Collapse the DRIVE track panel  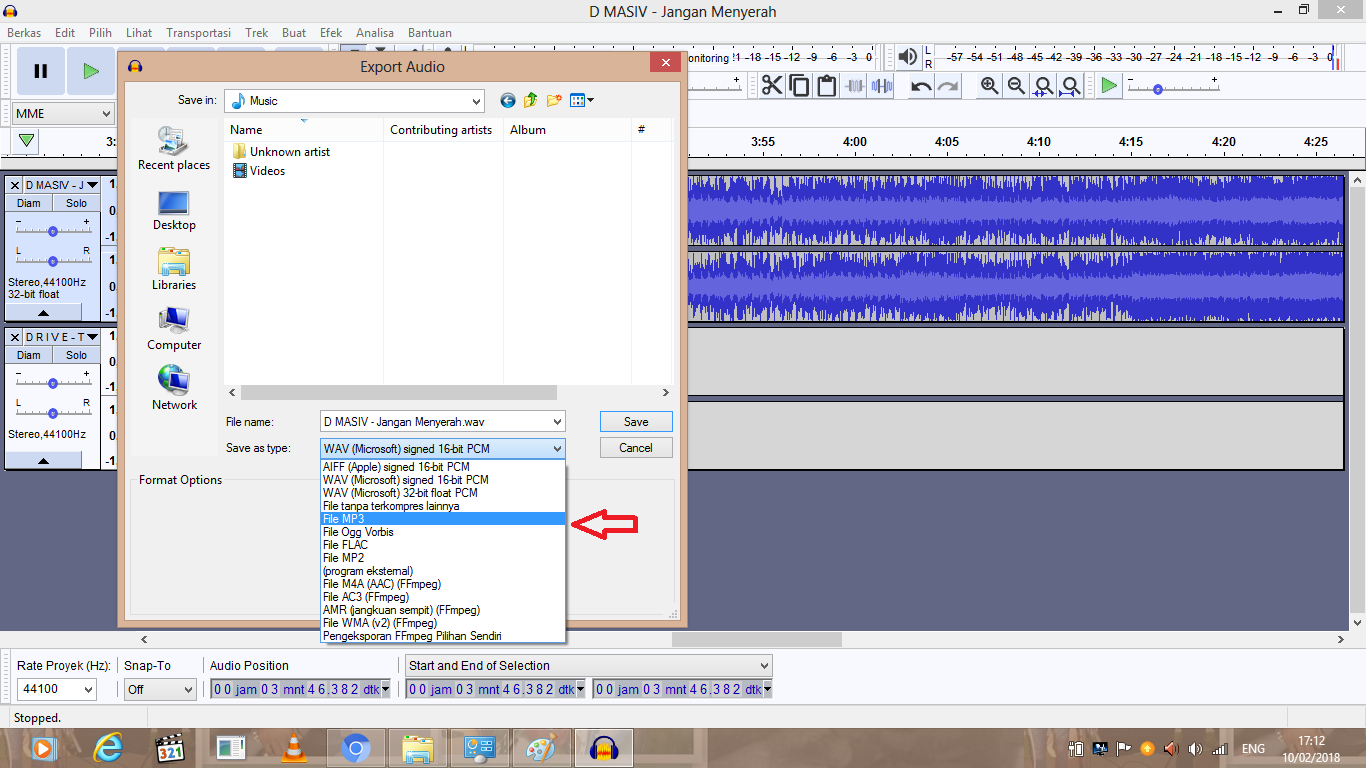(43, 461)
